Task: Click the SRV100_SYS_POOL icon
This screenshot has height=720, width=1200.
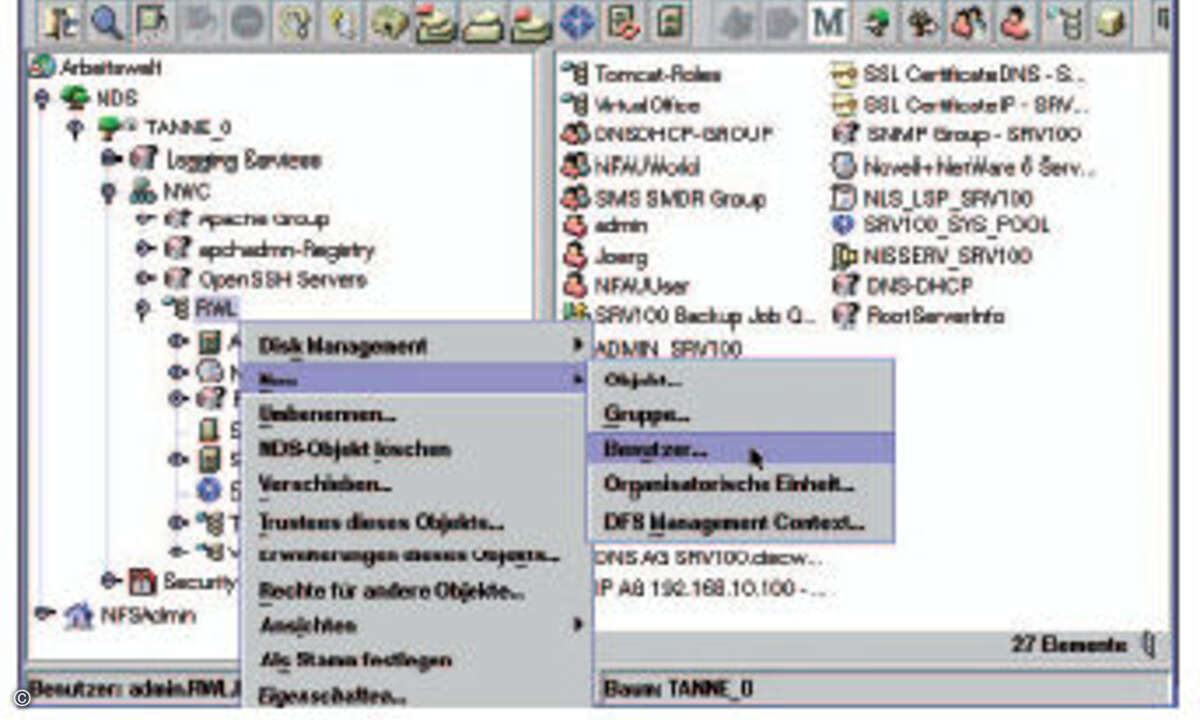Action: click(x=844, y=226)
